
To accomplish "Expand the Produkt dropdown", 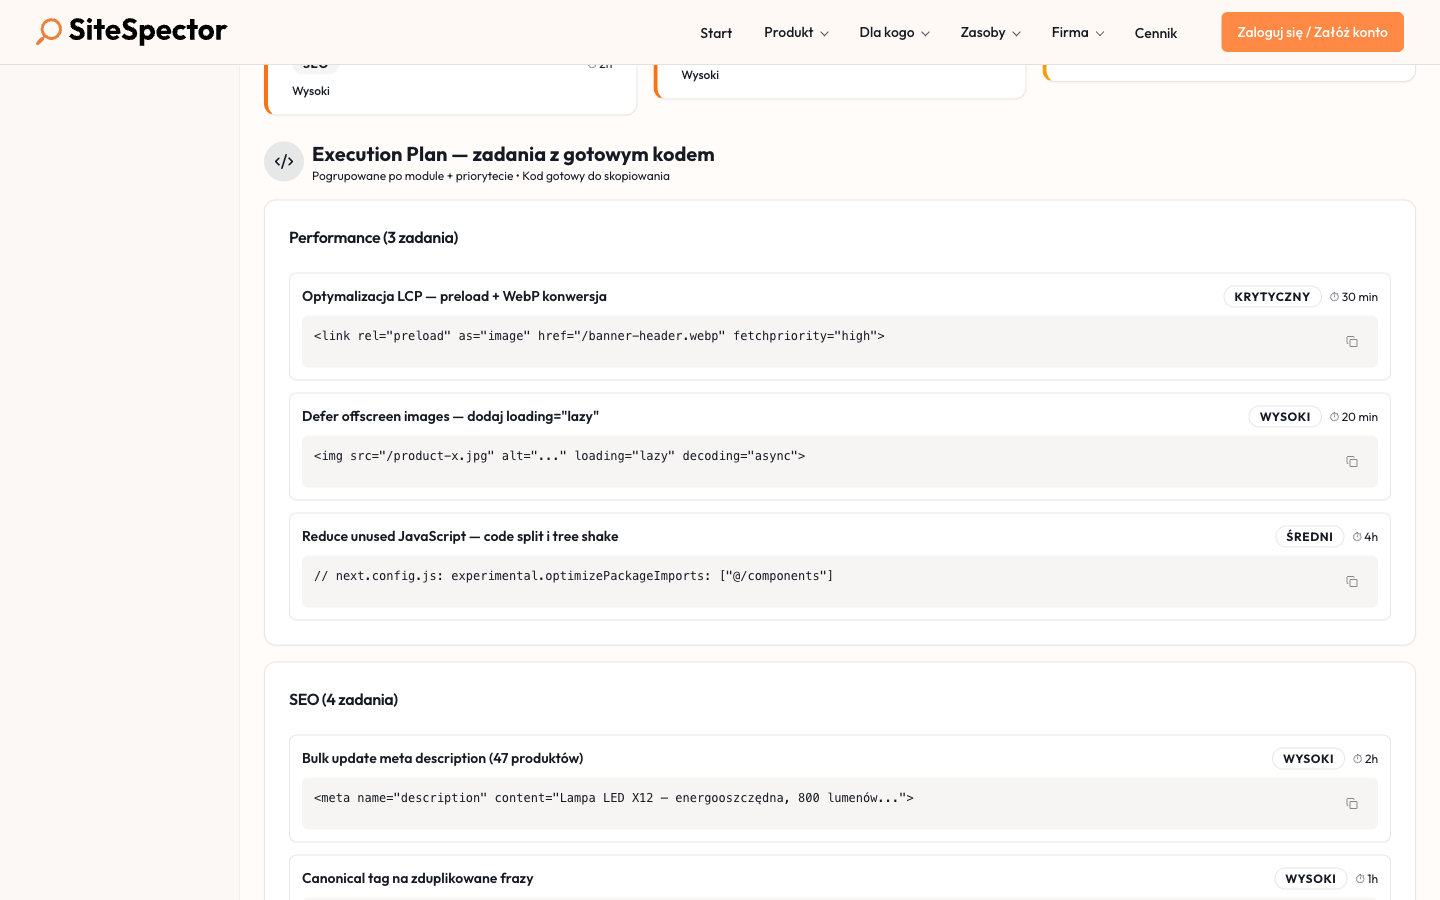I will point(795,32).
